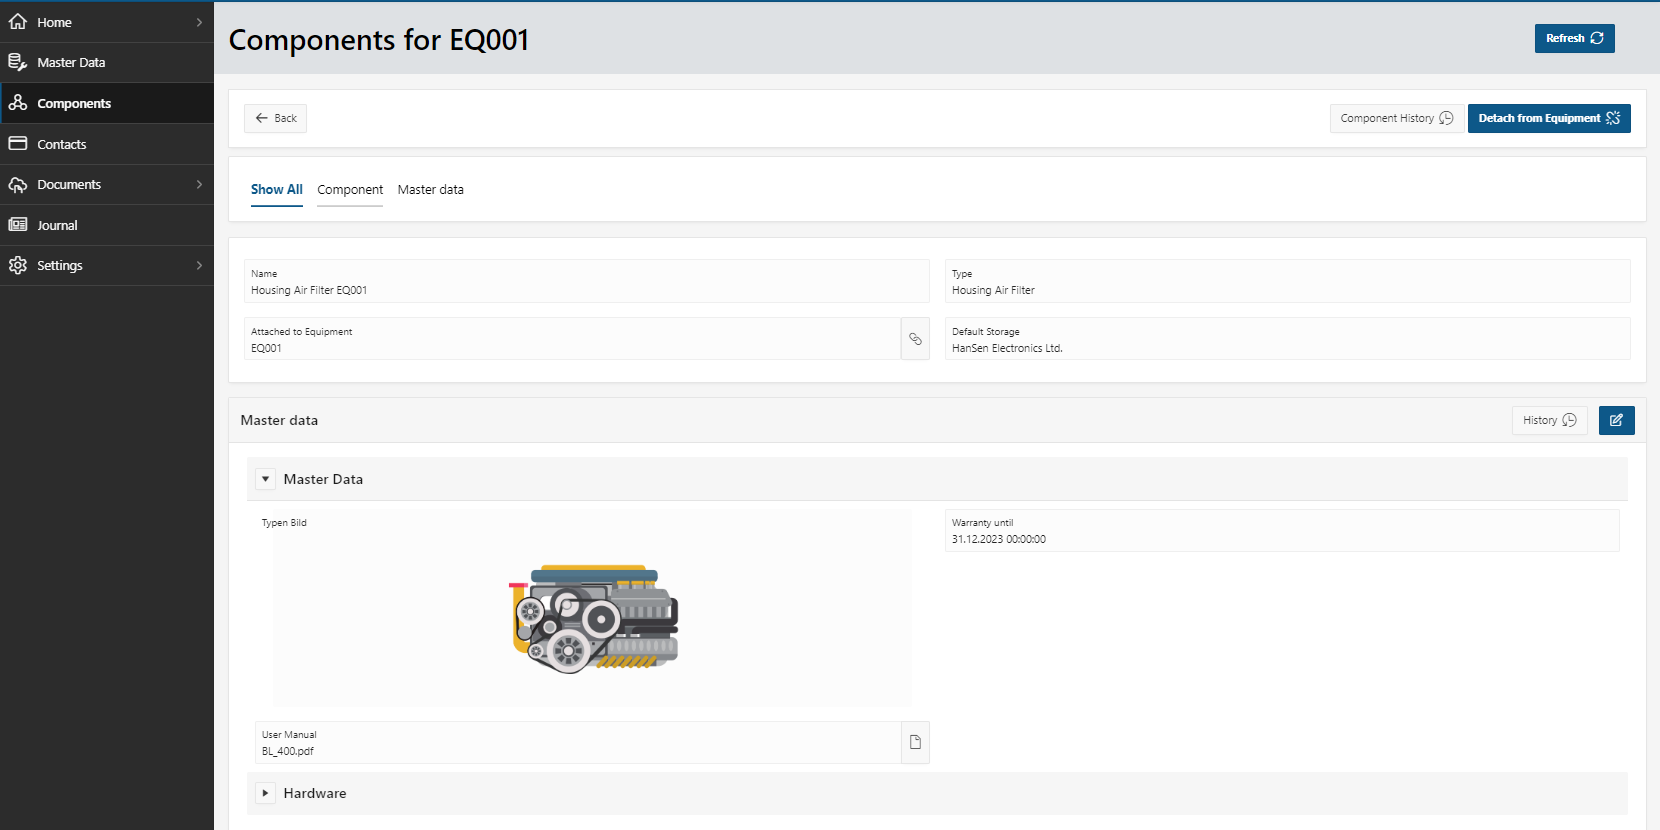Collapse the Master Data section

click(265, 479)
